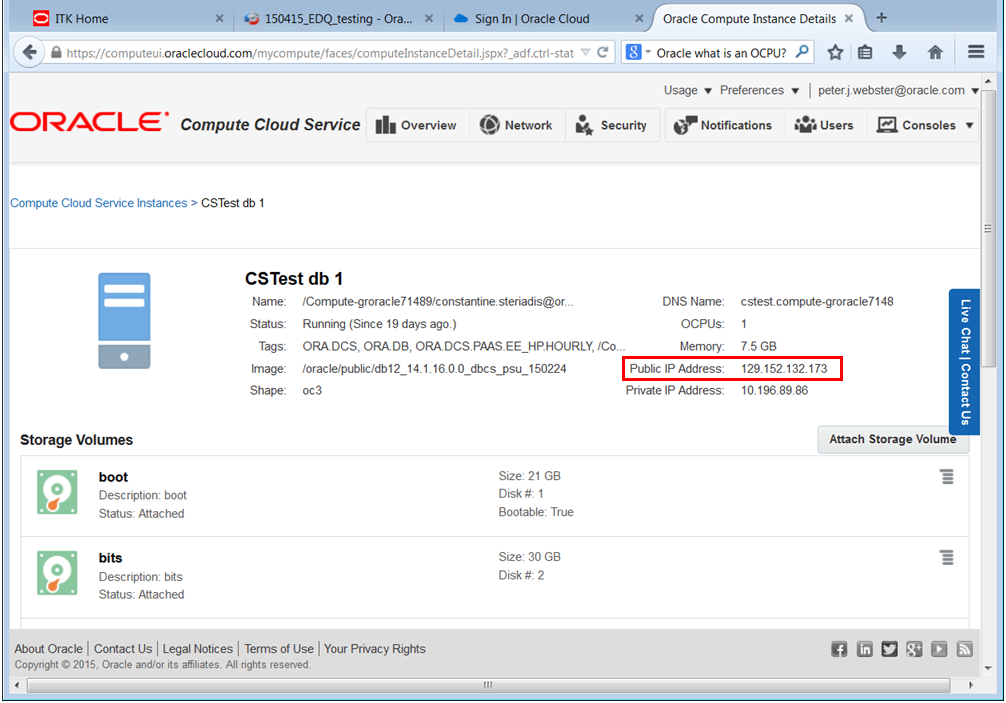The height and width of the screenshot is (703, 1006).
Task: Open the bookmarks list icon
Action: [865, 53]
